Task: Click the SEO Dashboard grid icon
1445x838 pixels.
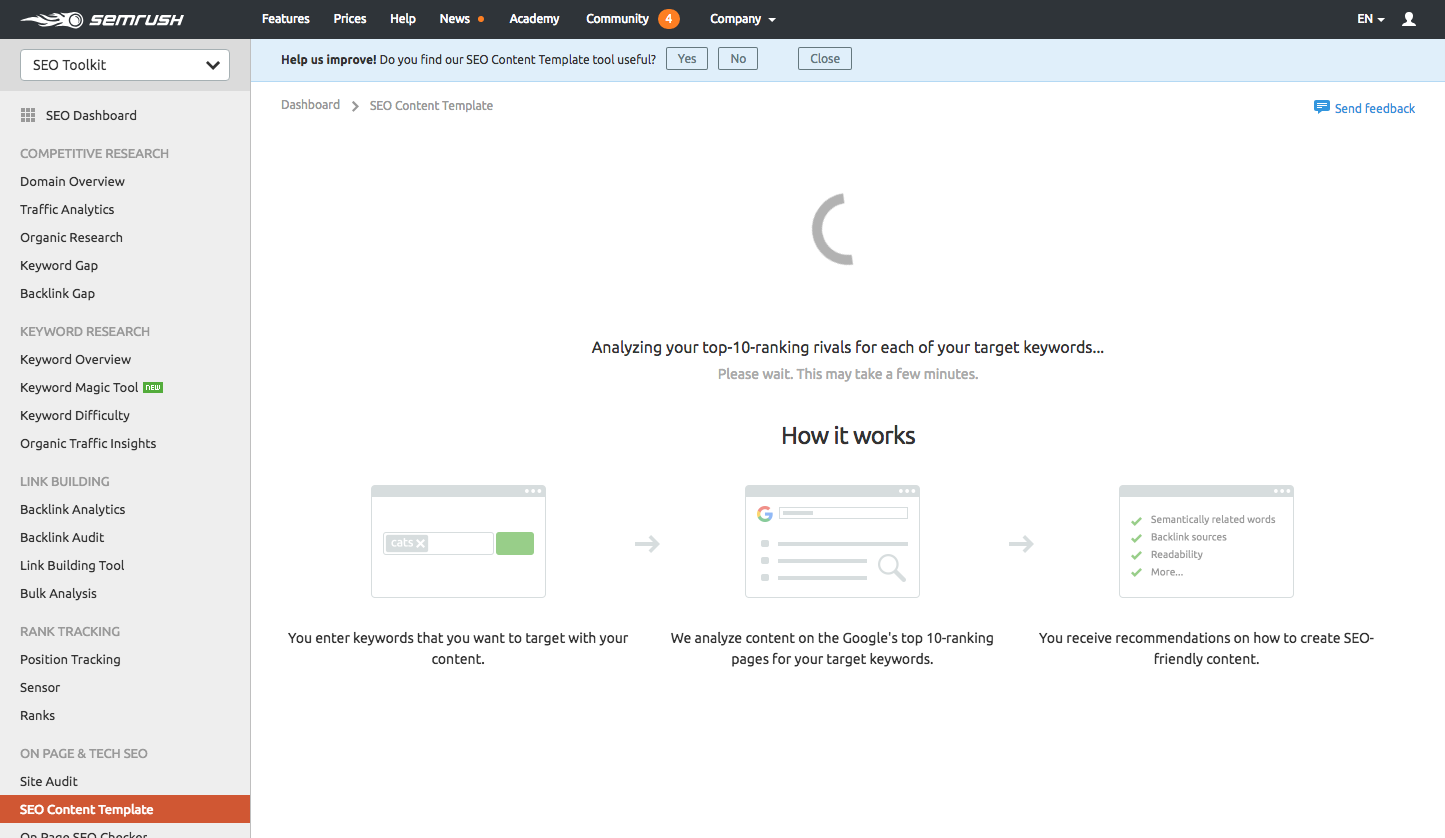Action: tap(28, 115)
